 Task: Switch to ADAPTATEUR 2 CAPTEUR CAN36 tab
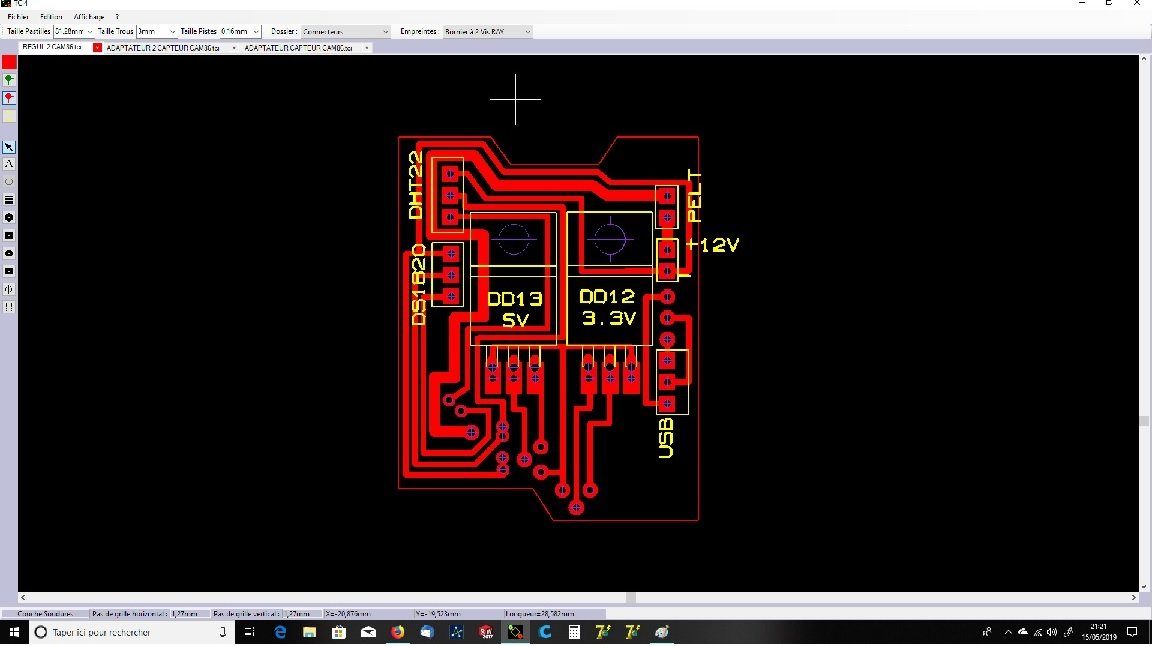point(162,48)
